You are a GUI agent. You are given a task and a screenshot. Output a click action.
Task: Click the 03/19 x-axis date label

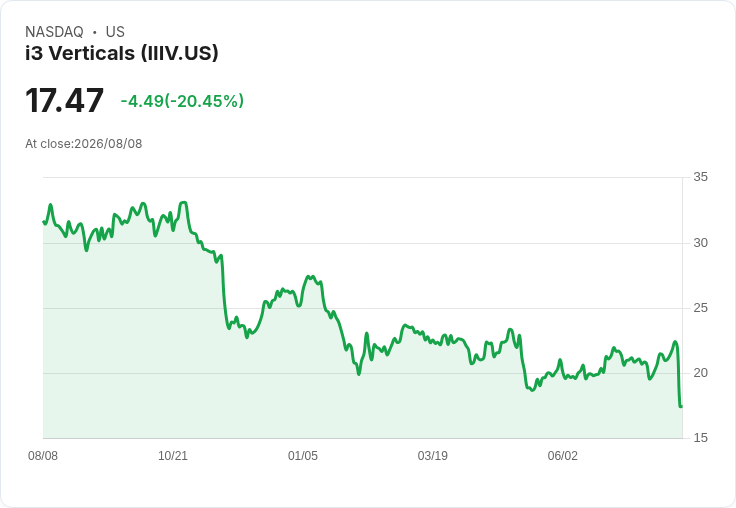(x=432, y=456)
